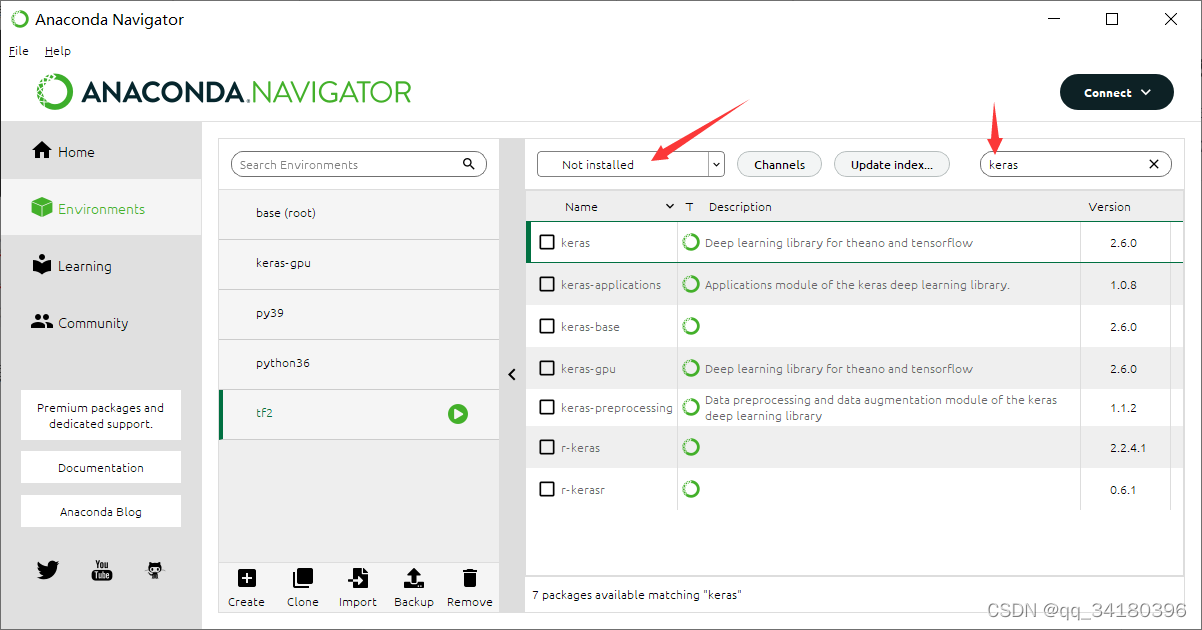Click version 1.0.8 of keras-applications
1202x630 pixels.
coord(1123,285)
